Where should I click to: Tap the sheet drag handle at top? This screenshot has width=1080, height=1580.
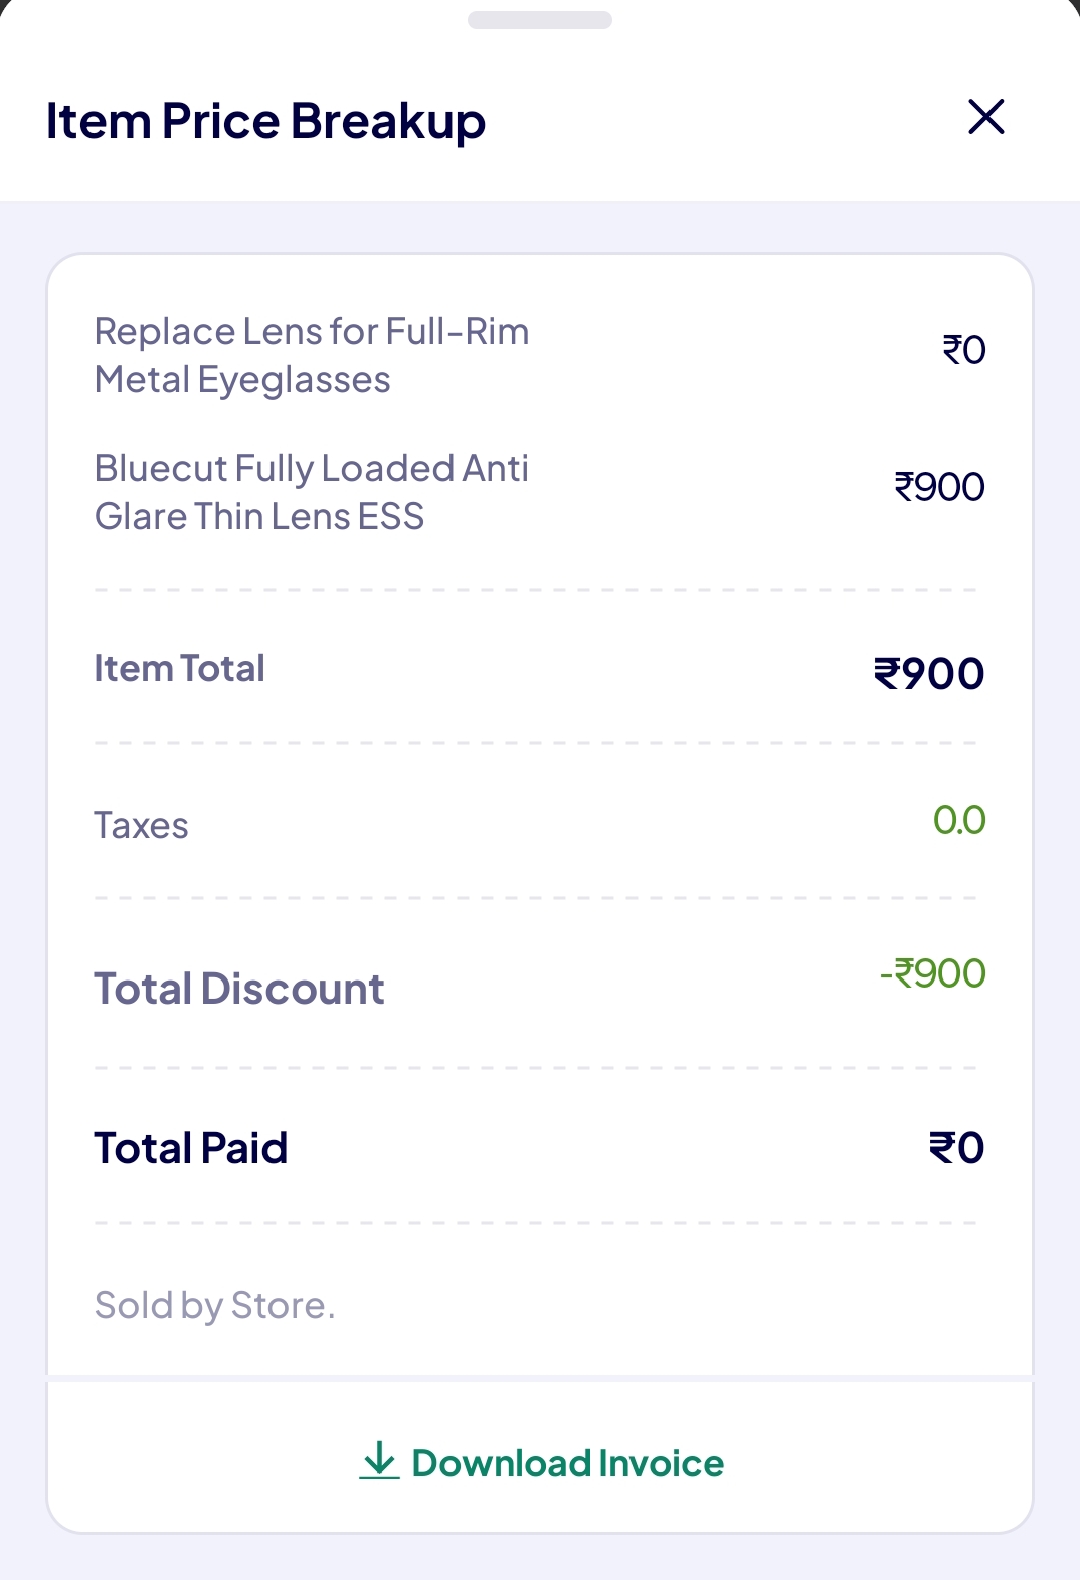pos(540,20)
